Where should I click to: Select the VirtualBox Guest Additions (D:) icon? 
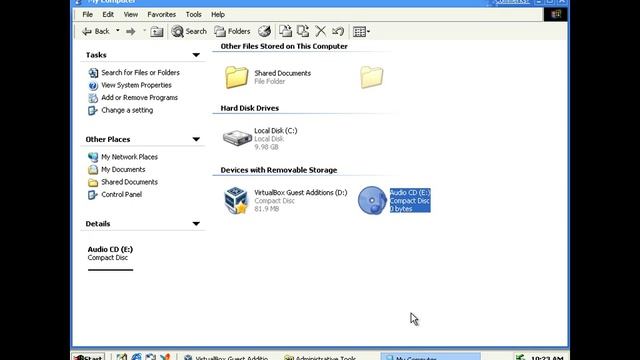(x=236, y=200)
